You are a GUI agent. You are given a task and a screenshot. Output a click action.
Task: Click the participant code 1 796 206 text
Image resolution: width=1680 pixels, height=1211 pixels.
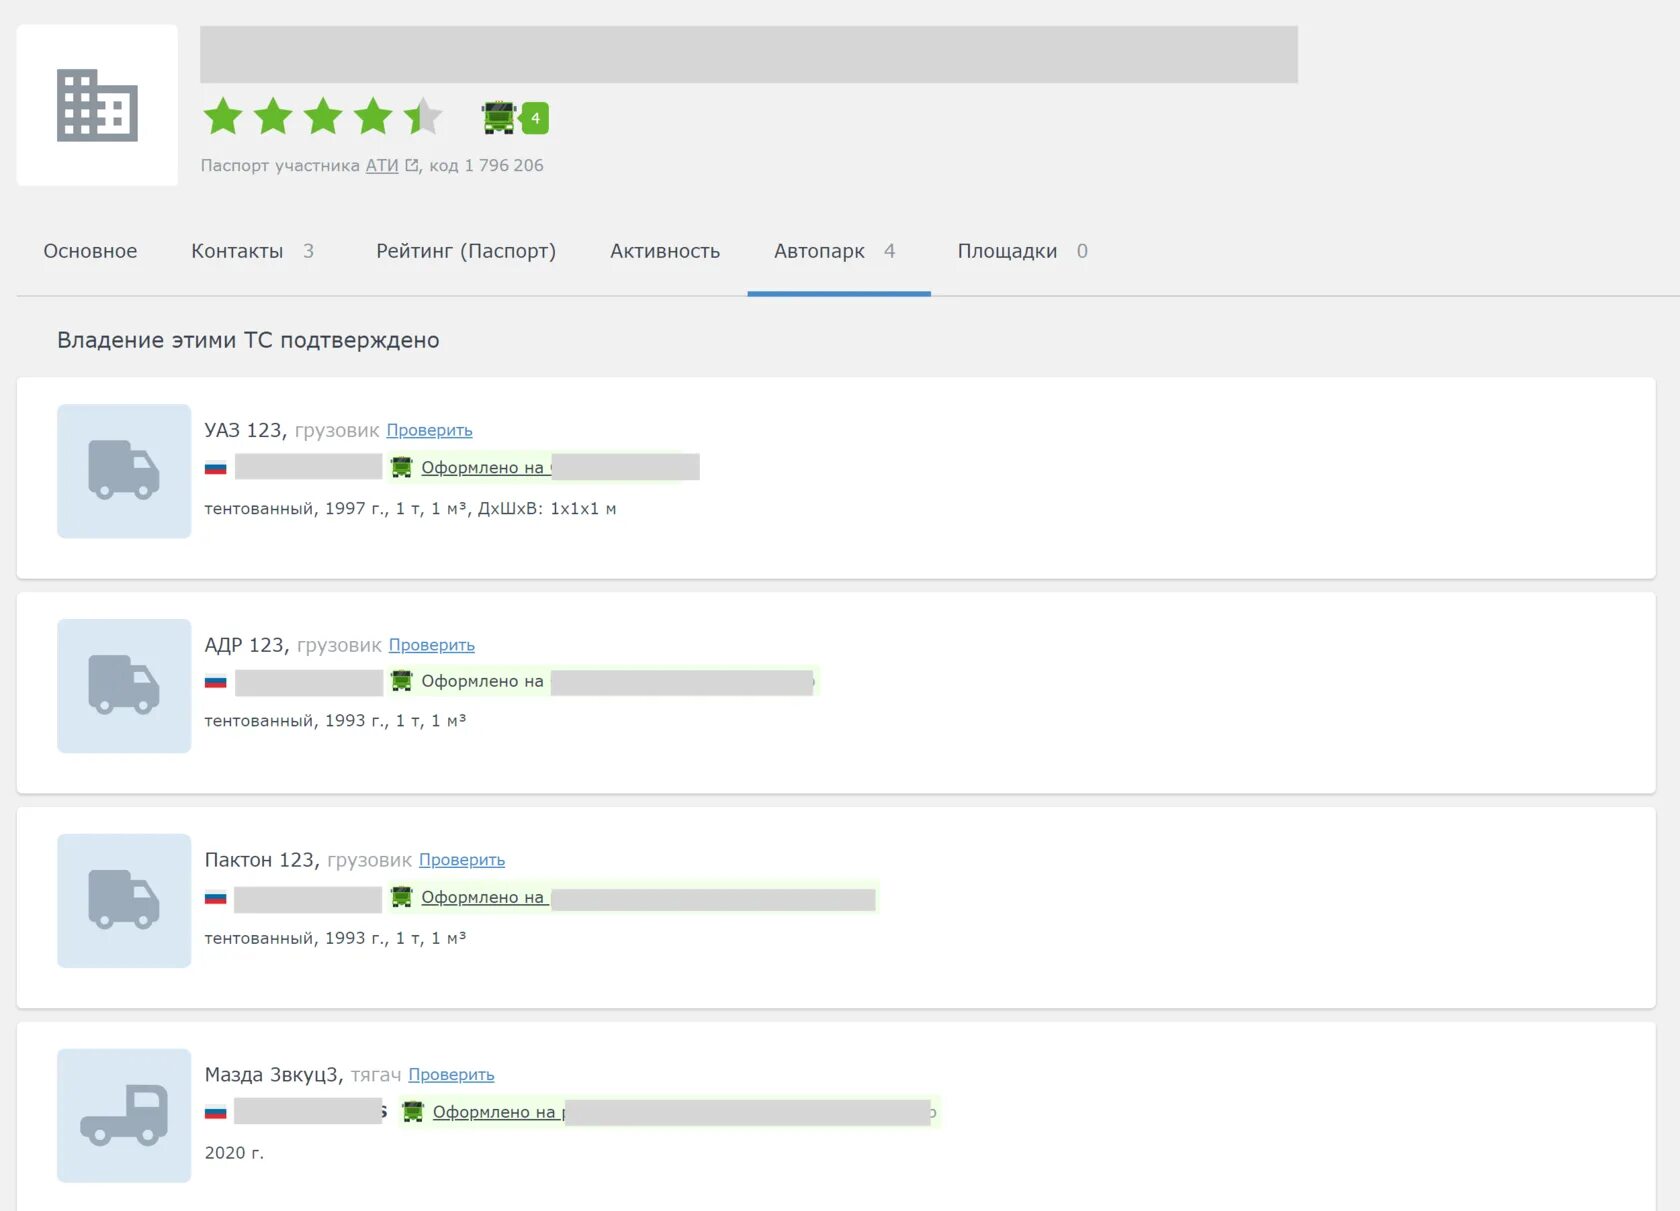(504, 165)
